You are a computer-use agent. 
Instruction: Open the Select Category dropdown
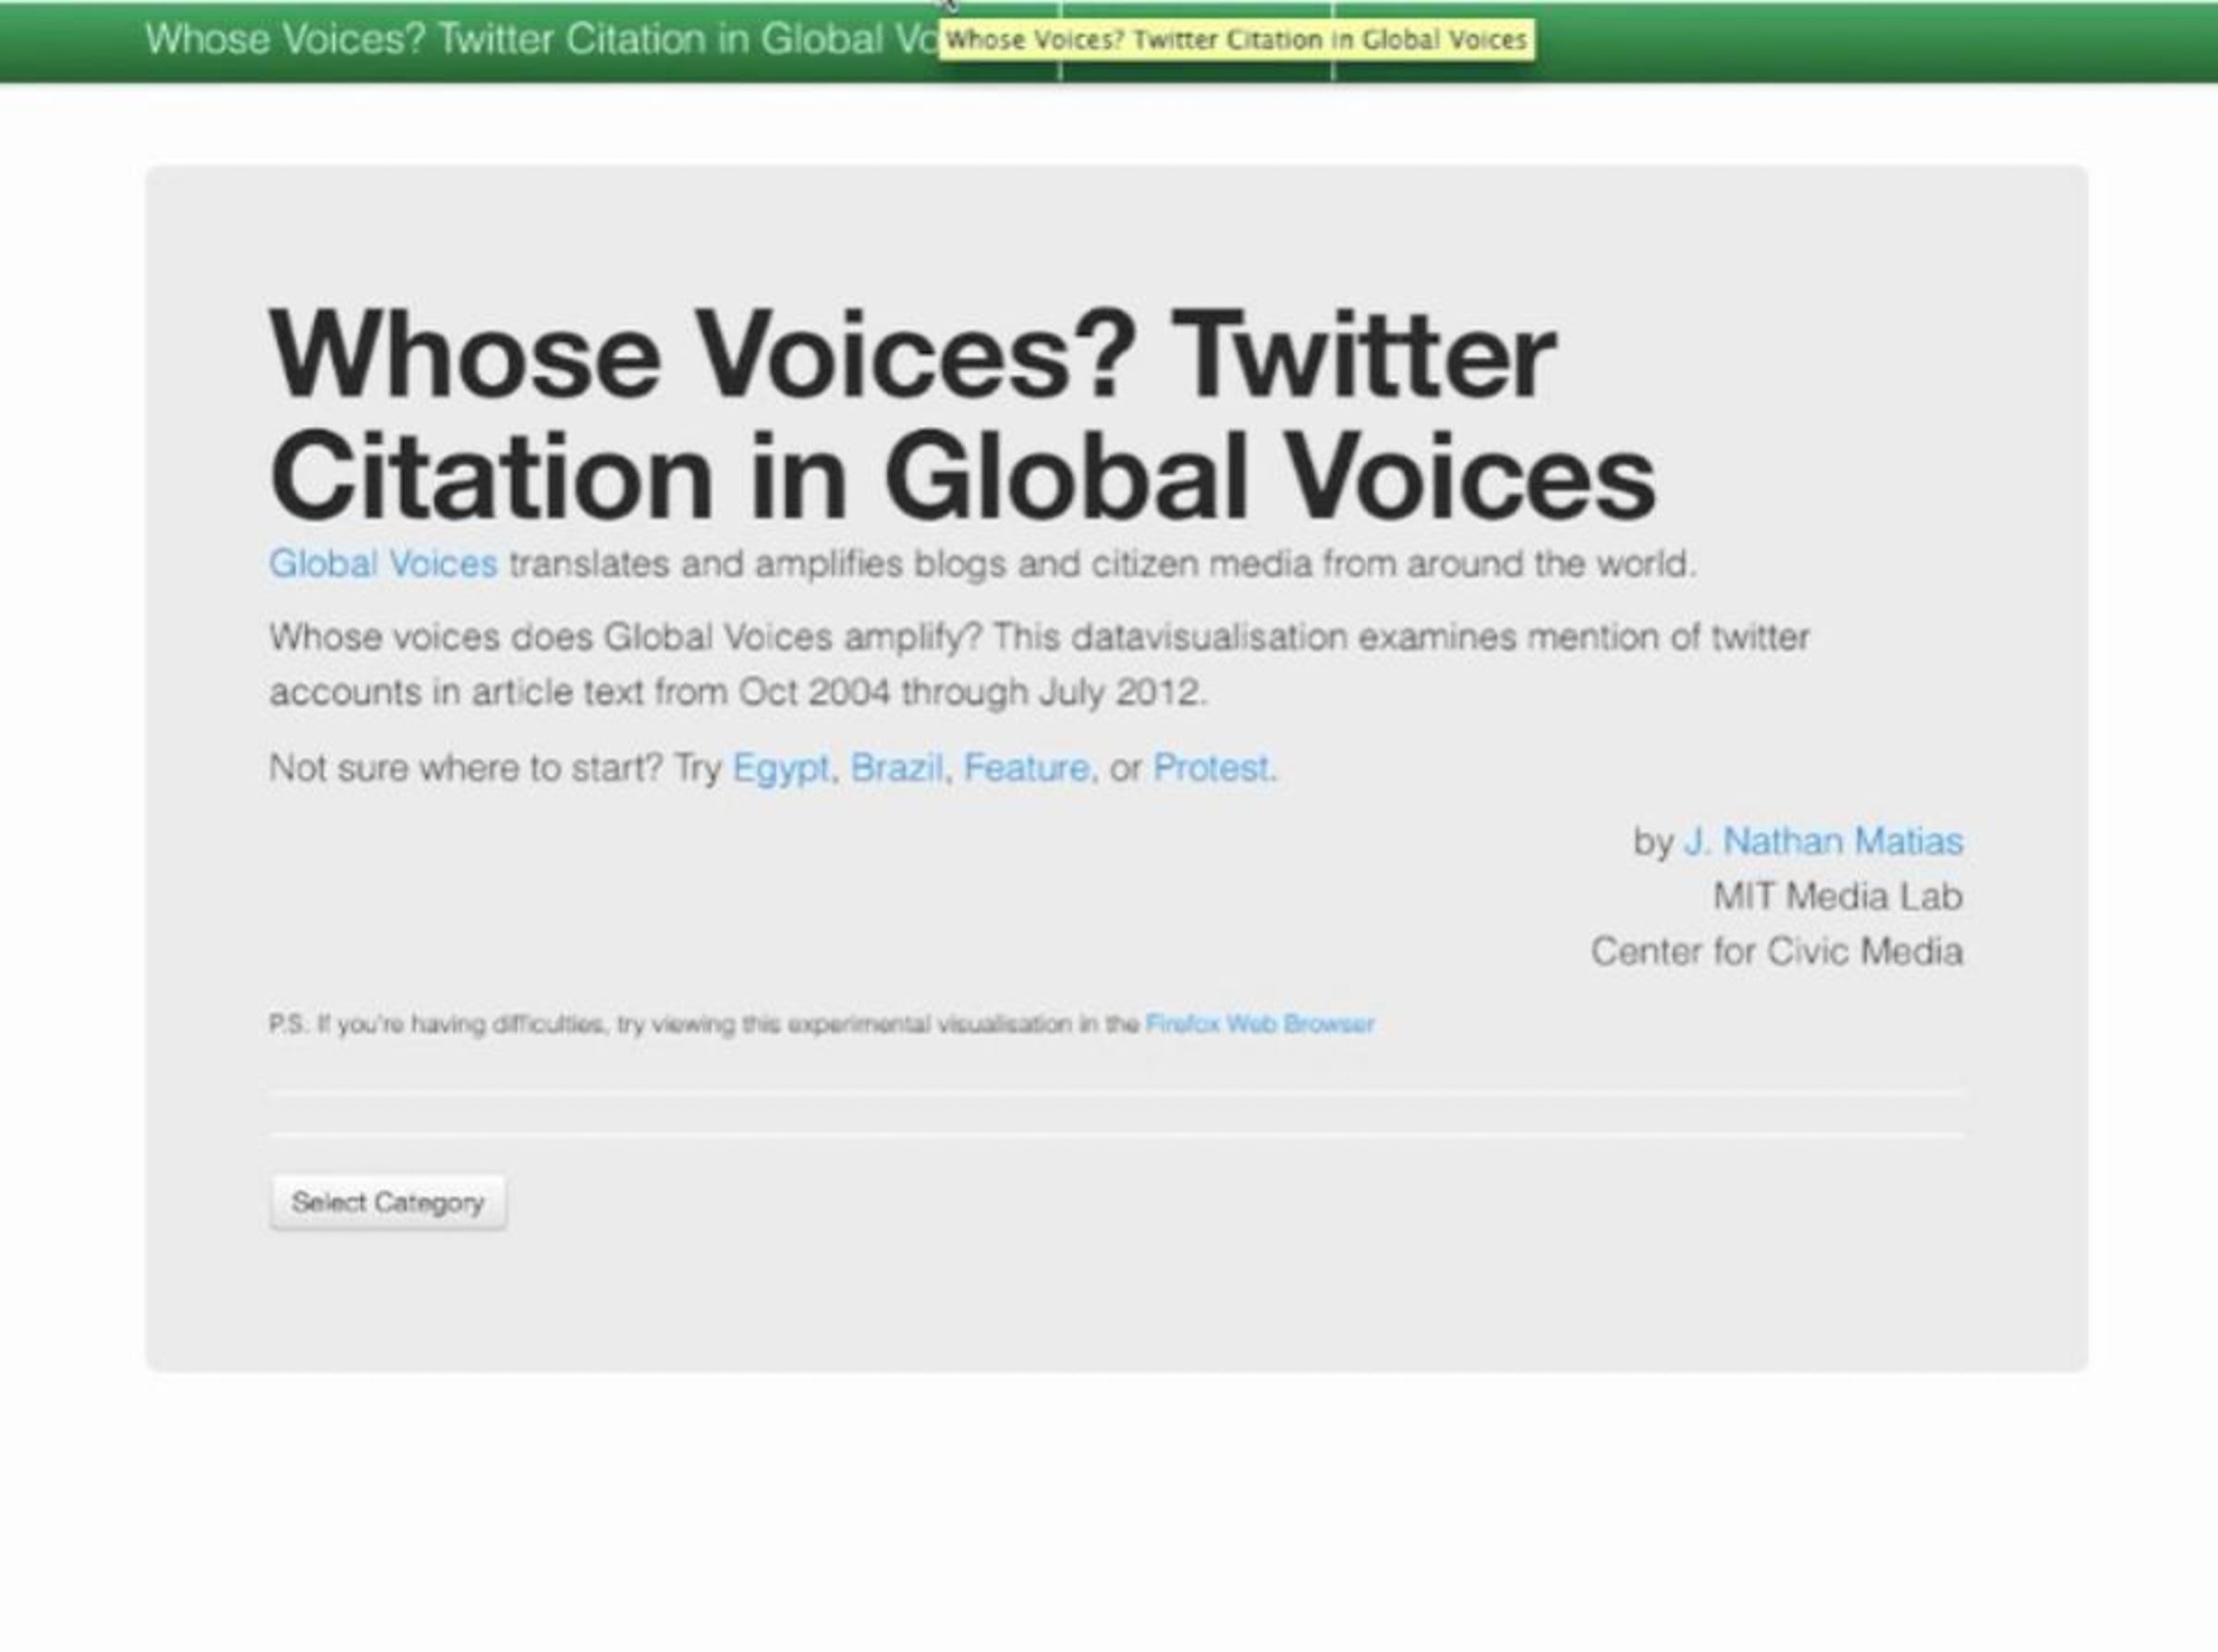click(388, 1201)
